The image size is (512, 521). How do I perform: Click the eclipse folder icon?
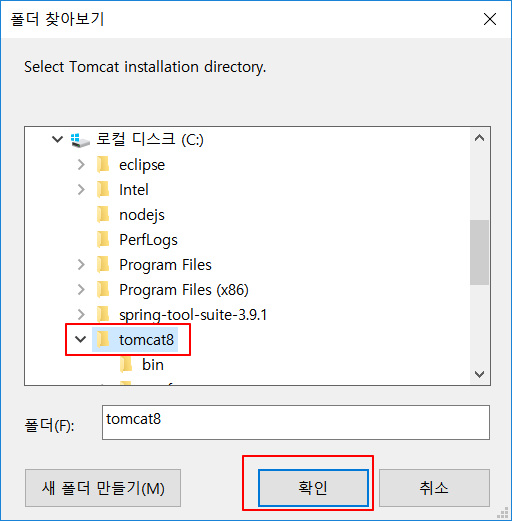103,165
